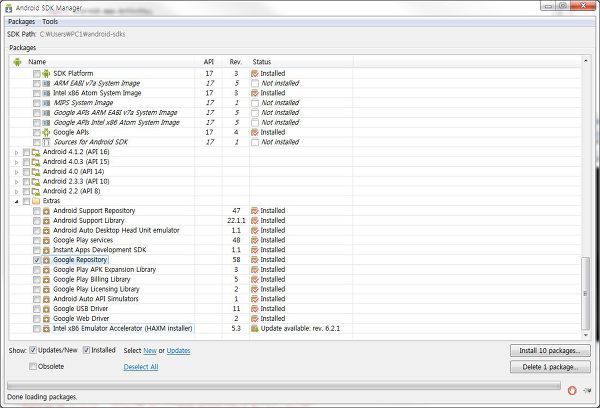Click the Extras folder icon

point(36,201)
